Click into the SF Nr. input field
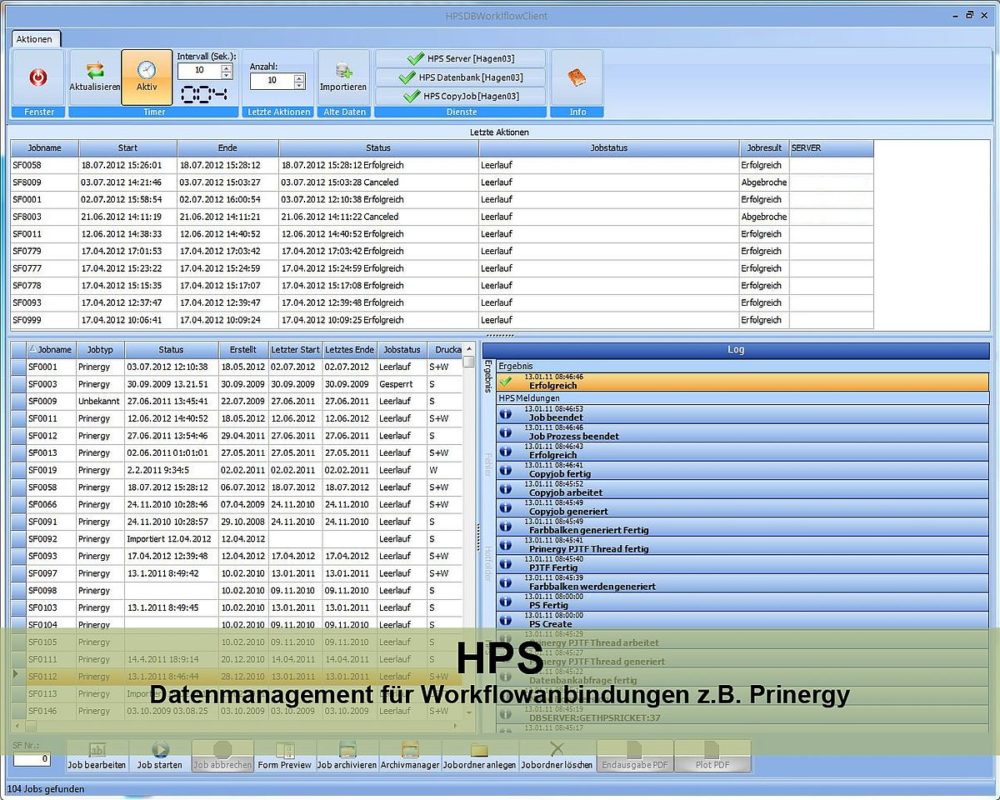 tap(32, 759)
